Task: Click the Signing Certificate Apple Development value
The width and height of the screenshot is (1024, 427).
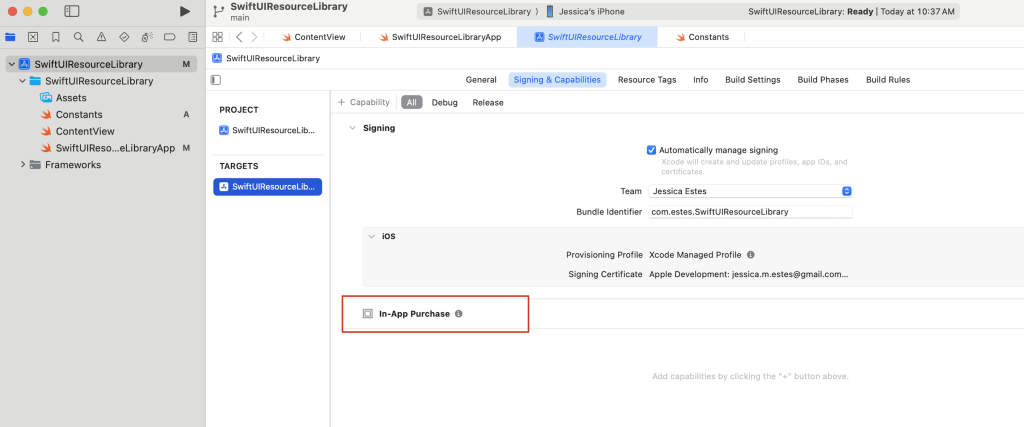Action: (x=748, y=274)
